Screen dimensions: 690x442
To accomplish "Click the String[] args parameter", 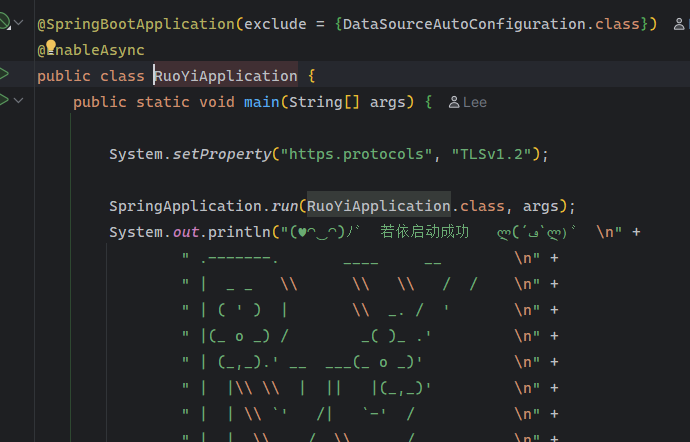I will coord(347,102).
